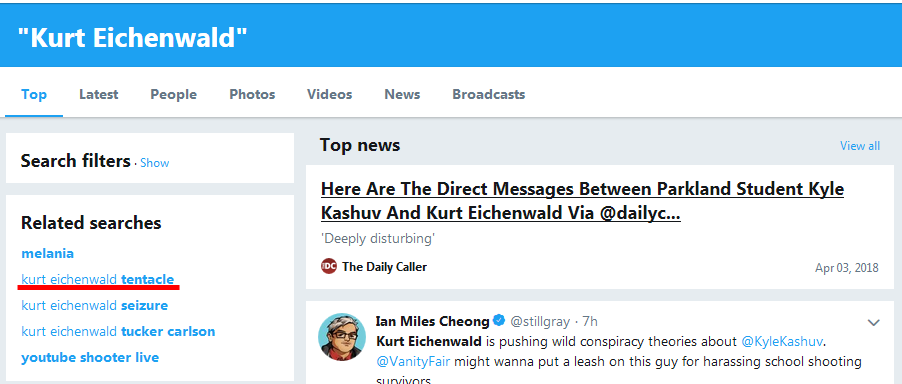Switch to the Latest tab
902x384 pixels.
(x=98, y=94)
